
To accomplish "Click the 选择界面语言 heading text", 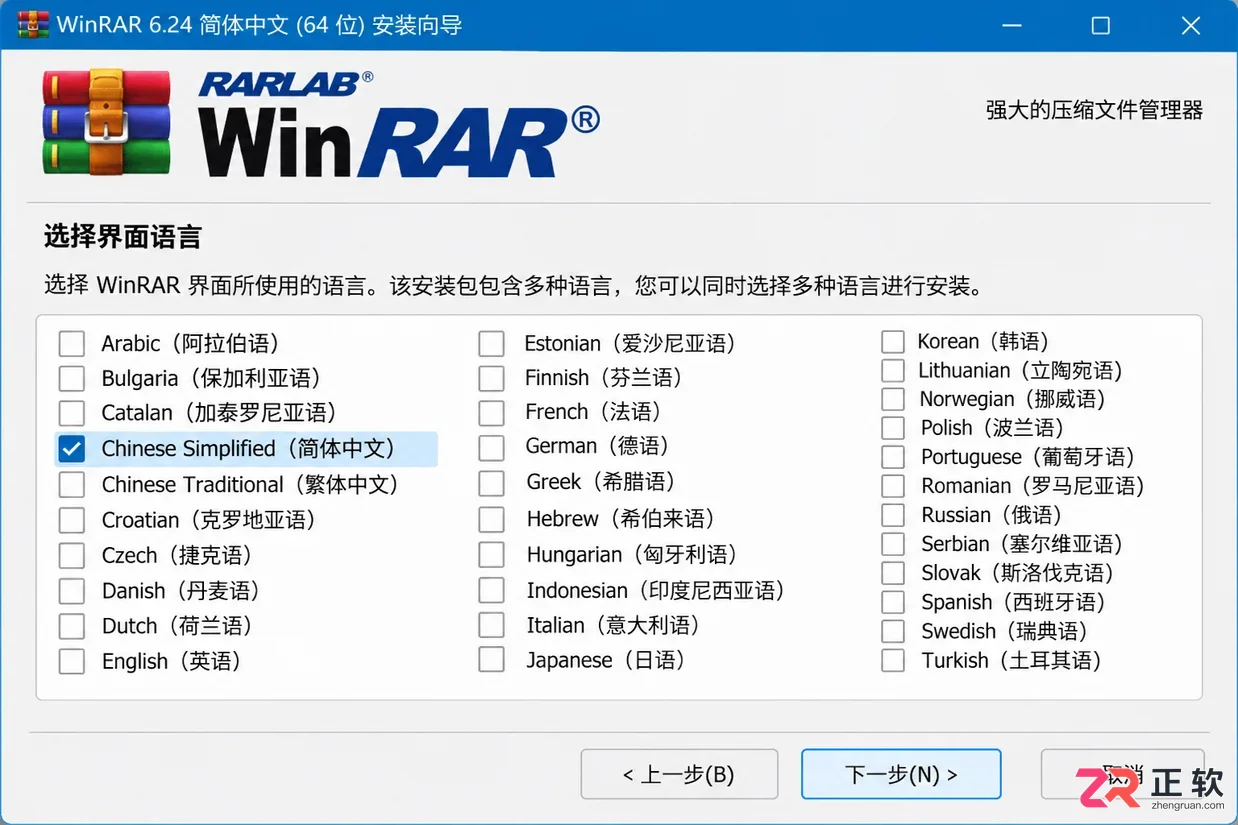I will 123,237.
